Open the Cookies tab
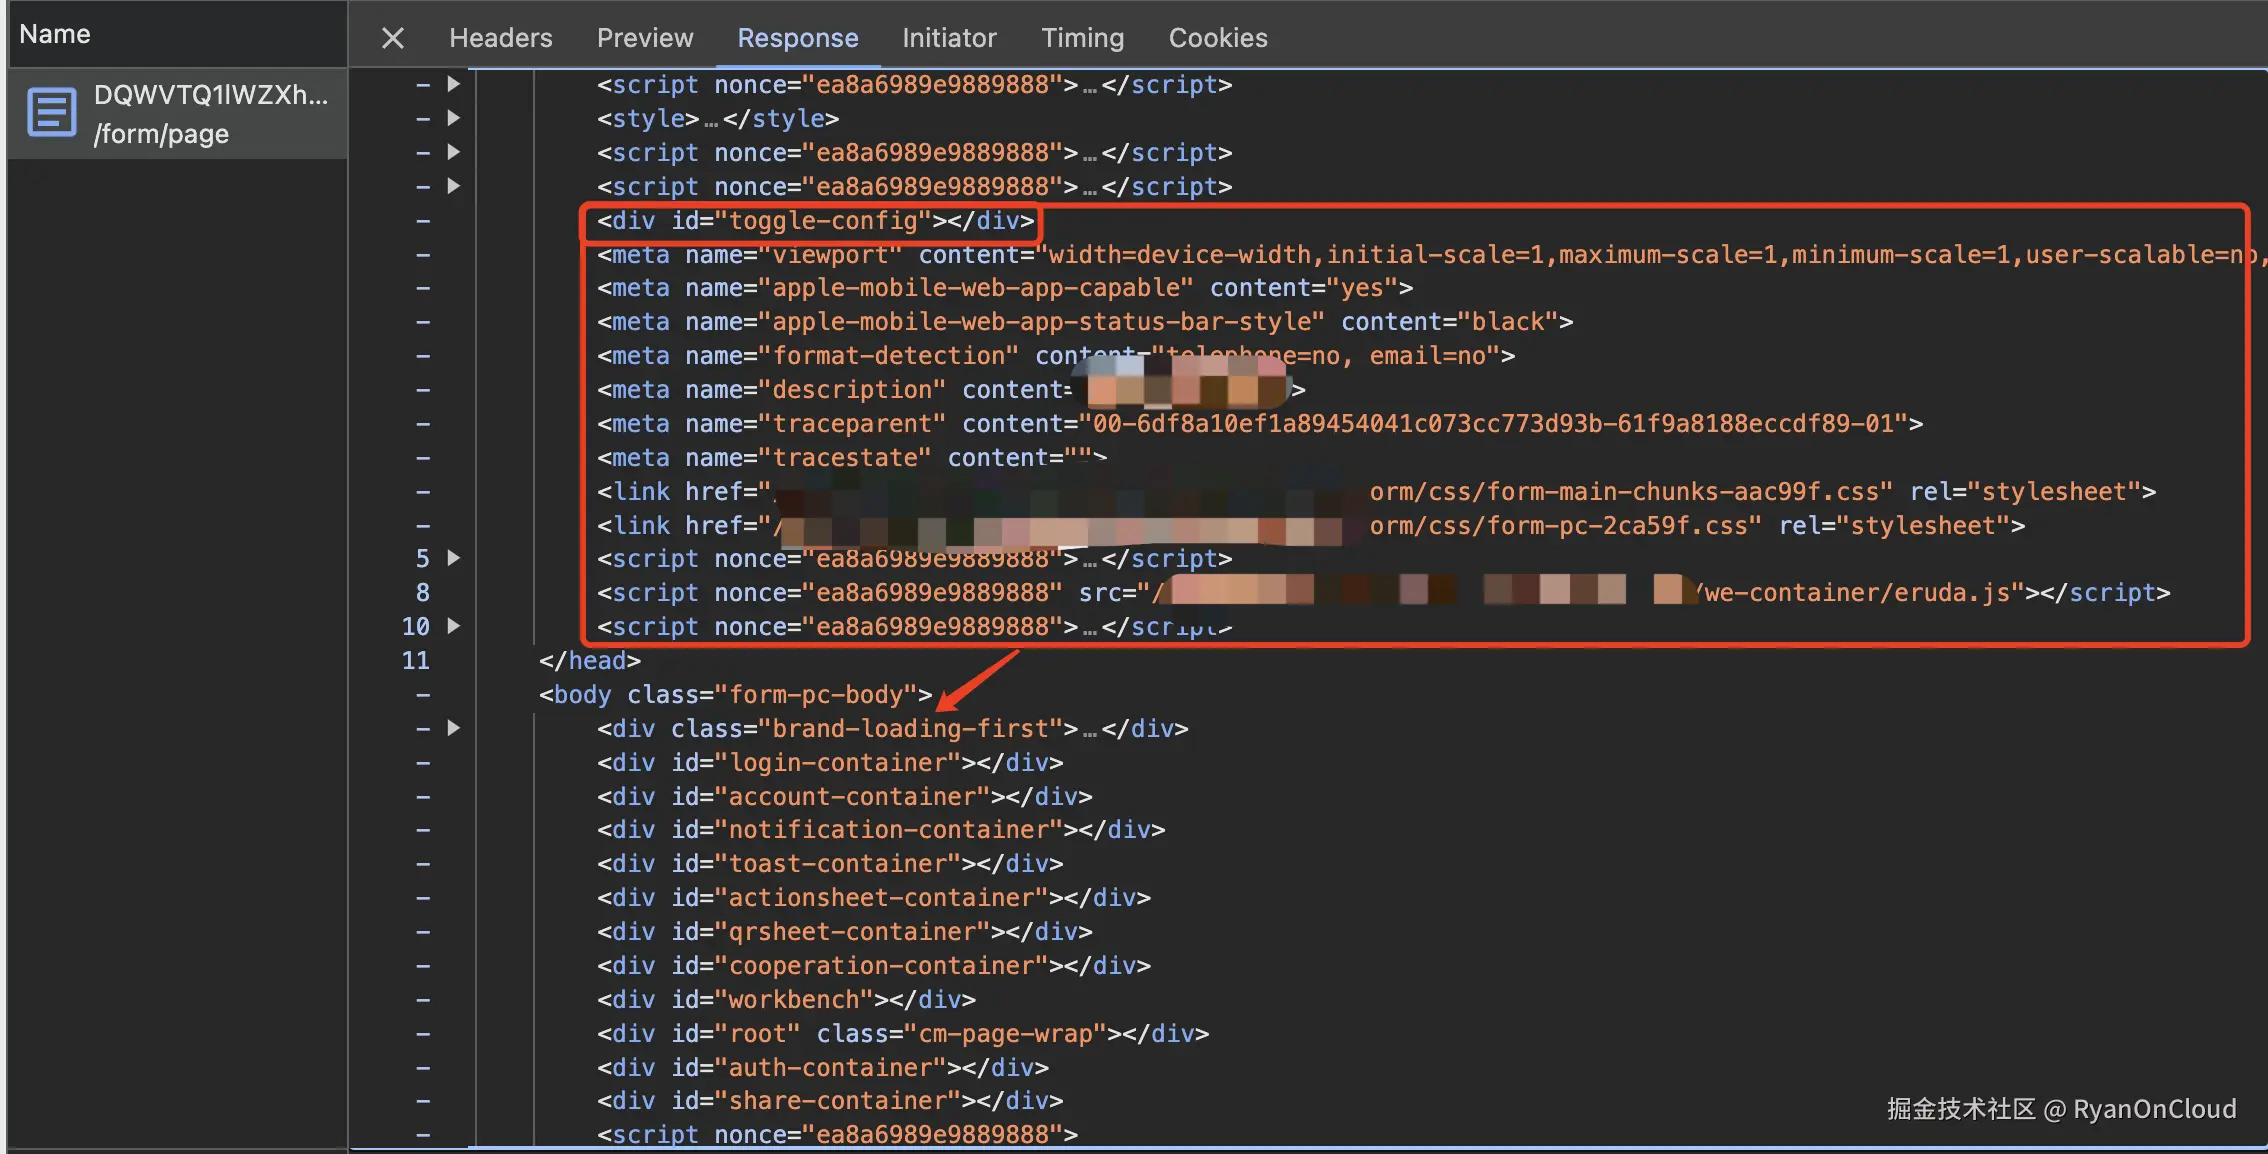This screenshot has width=2268, height=1154. click(x=1217, y=38)
